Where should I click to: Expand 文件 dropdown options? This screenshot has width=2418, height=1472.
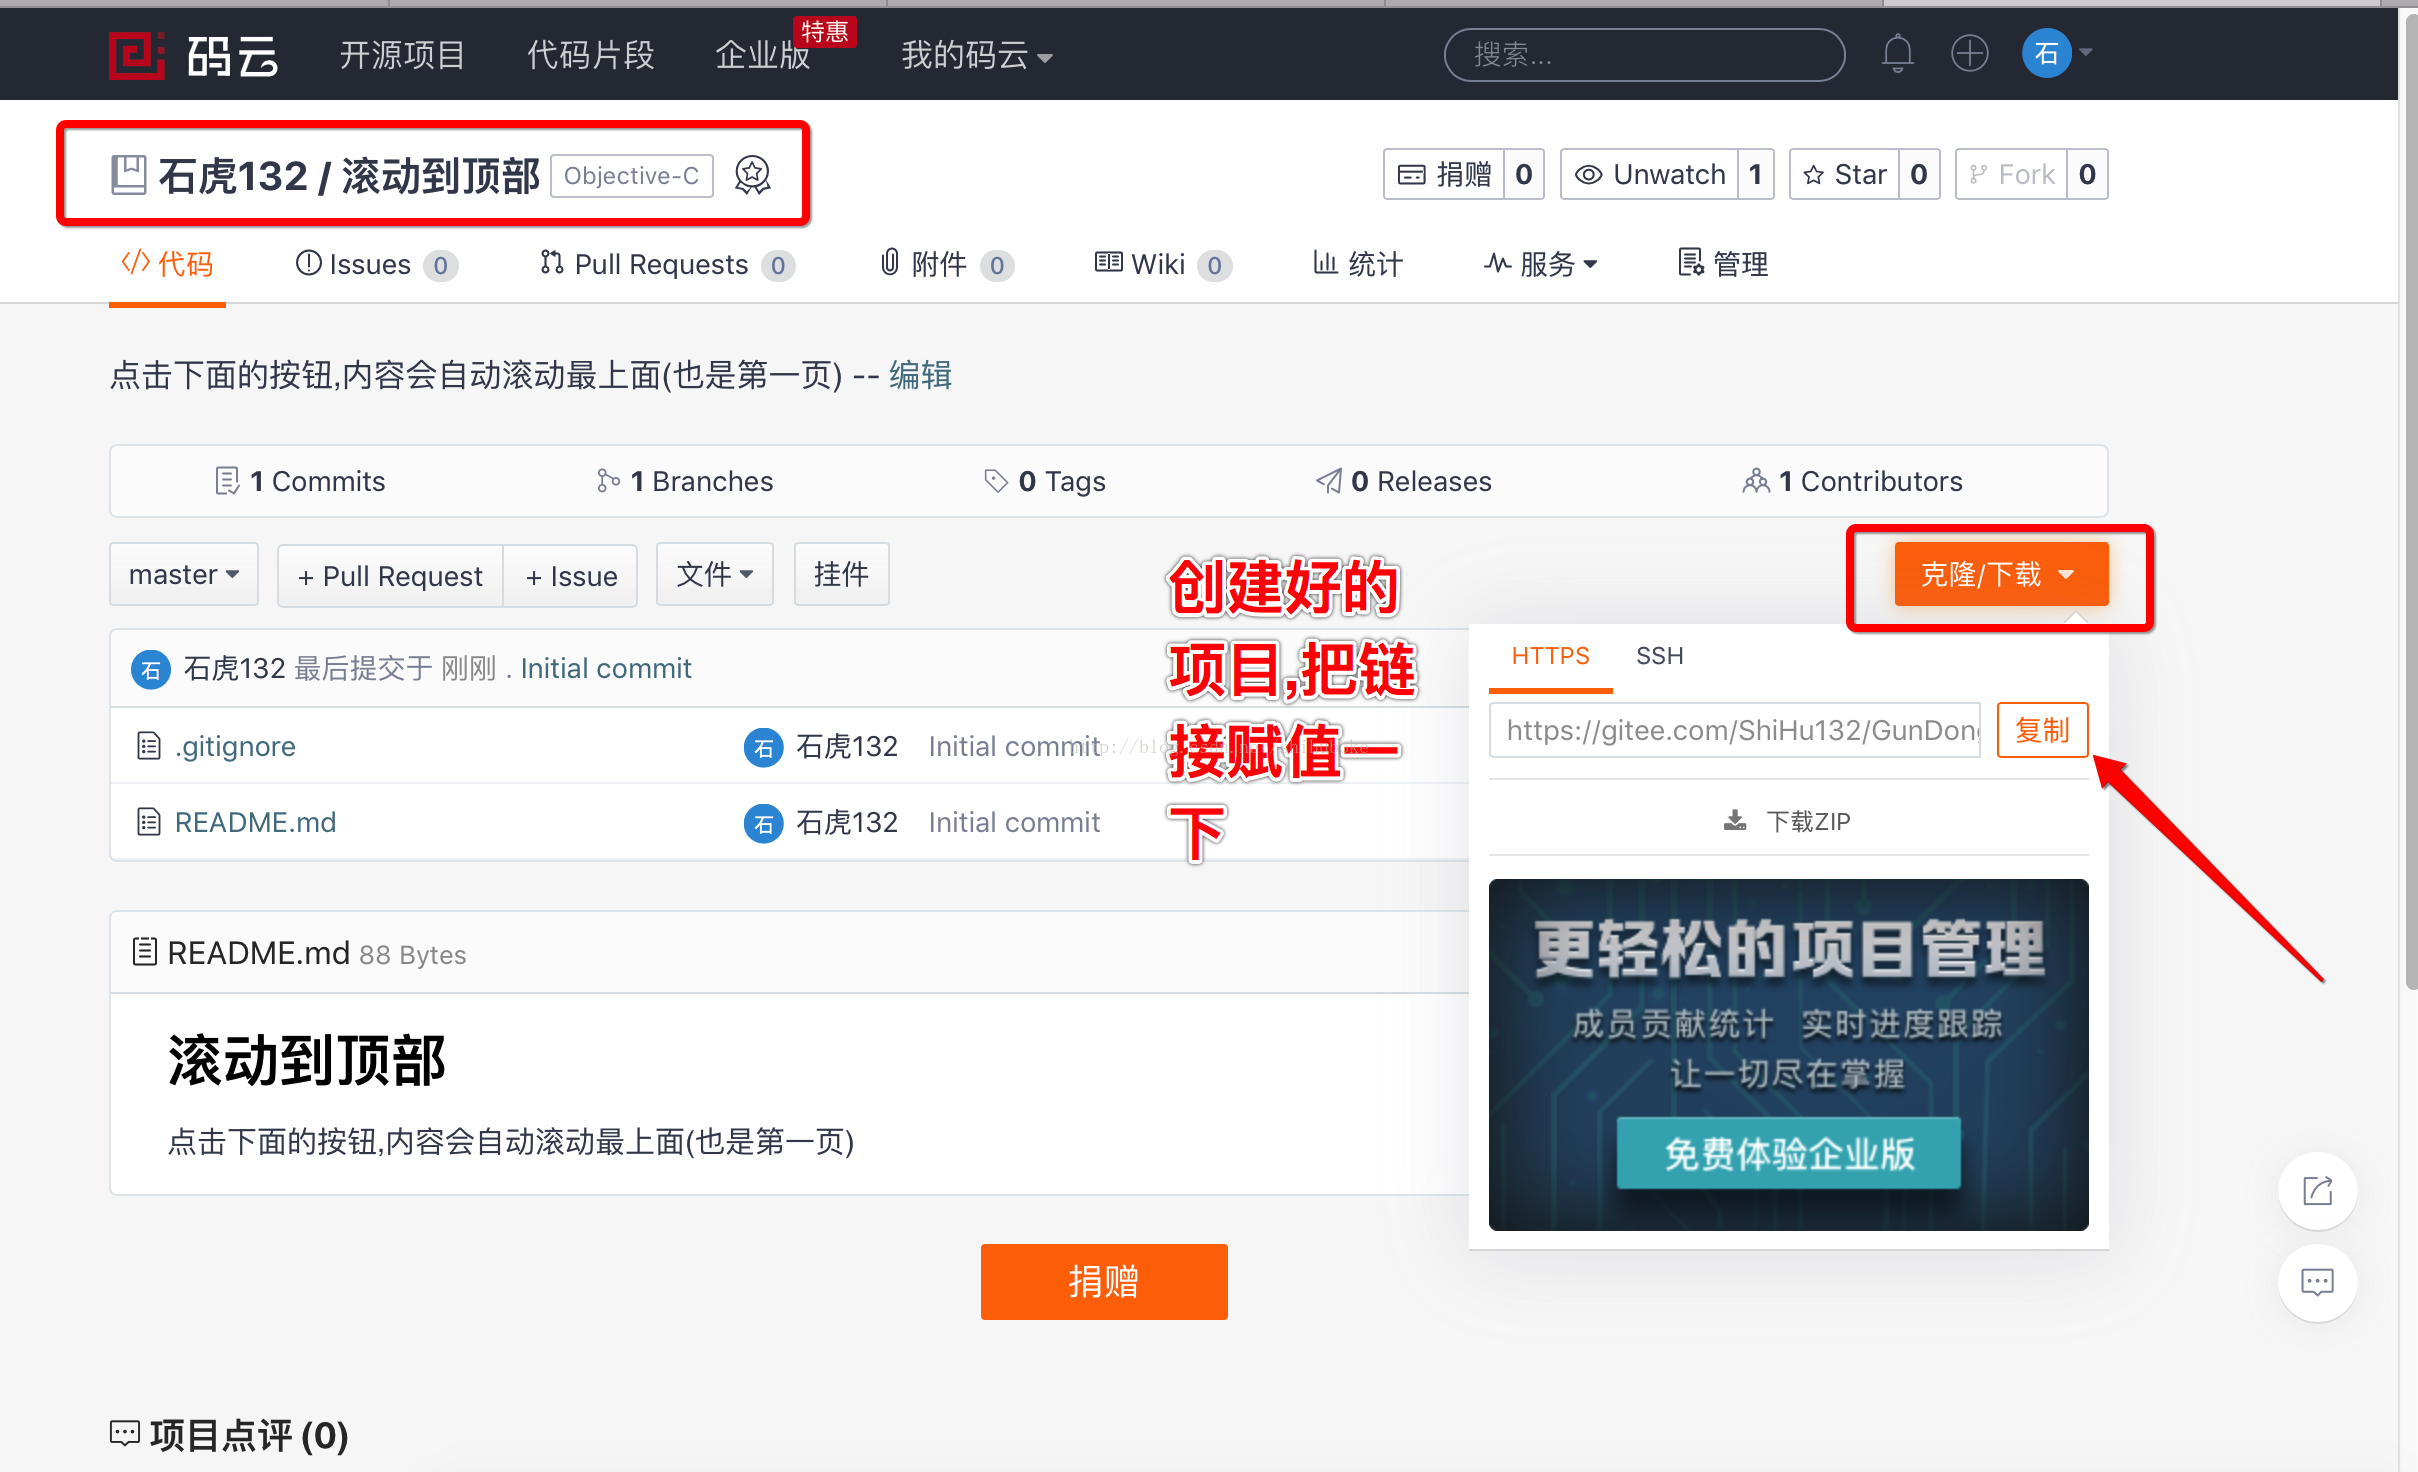pos(715,575)
